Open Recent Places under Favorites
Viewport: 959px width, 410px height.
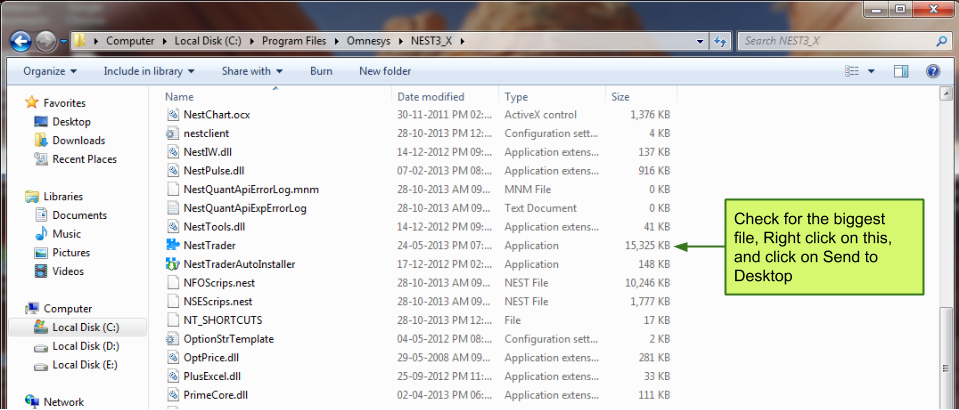84,159
